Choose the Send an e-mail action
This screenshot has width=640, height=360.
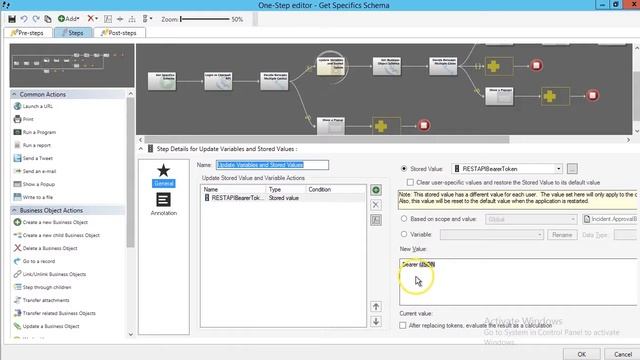pyautogui.click(x=35, y=171)
